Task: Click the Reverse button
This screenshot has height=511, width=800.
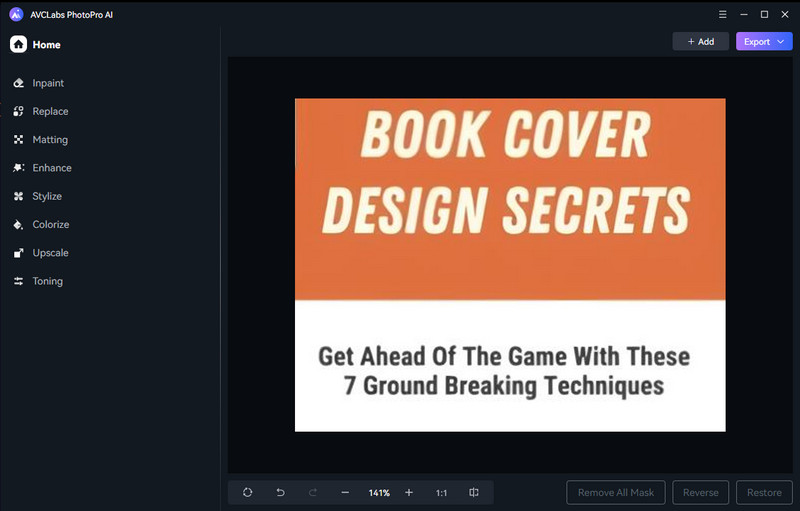Action: pyautogui.click(x=701, y=493)
